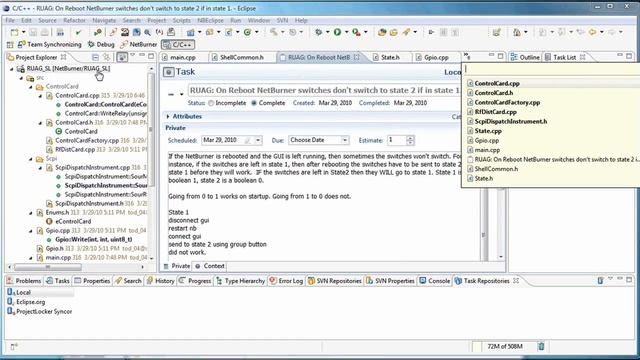Click ProjectLocker Syncor repository icon
Viewport: 640px width, 360px height.
click(10, 311)
